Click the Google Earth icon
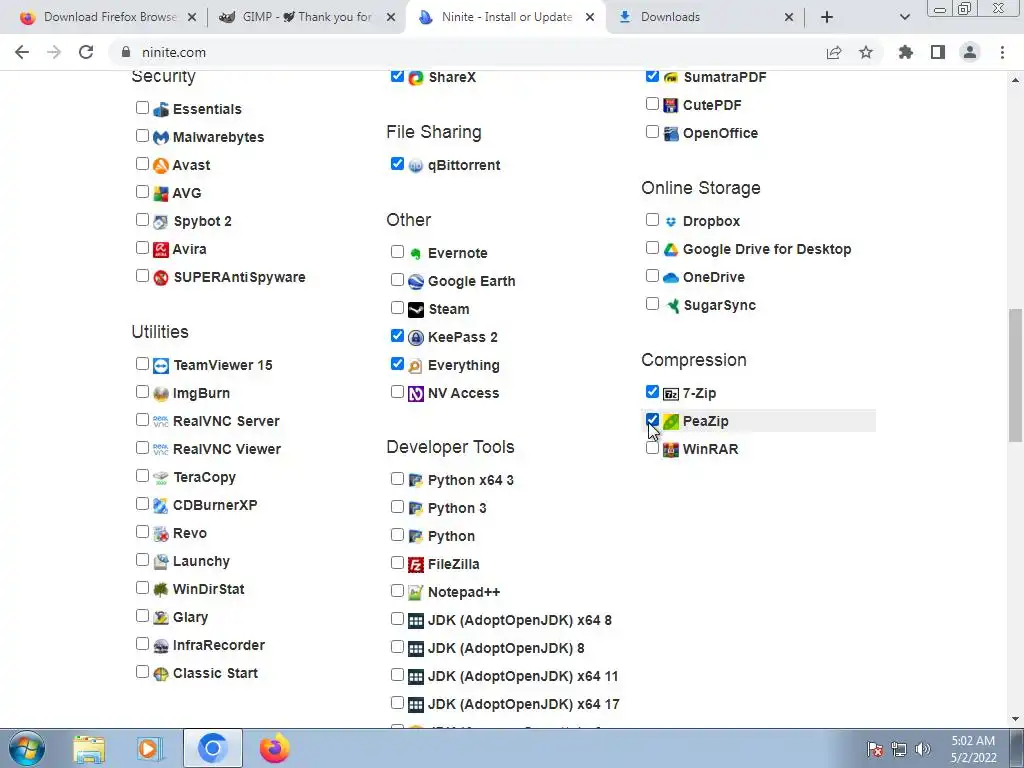Viewport: 1024px width, 768px height. (416, 281)
